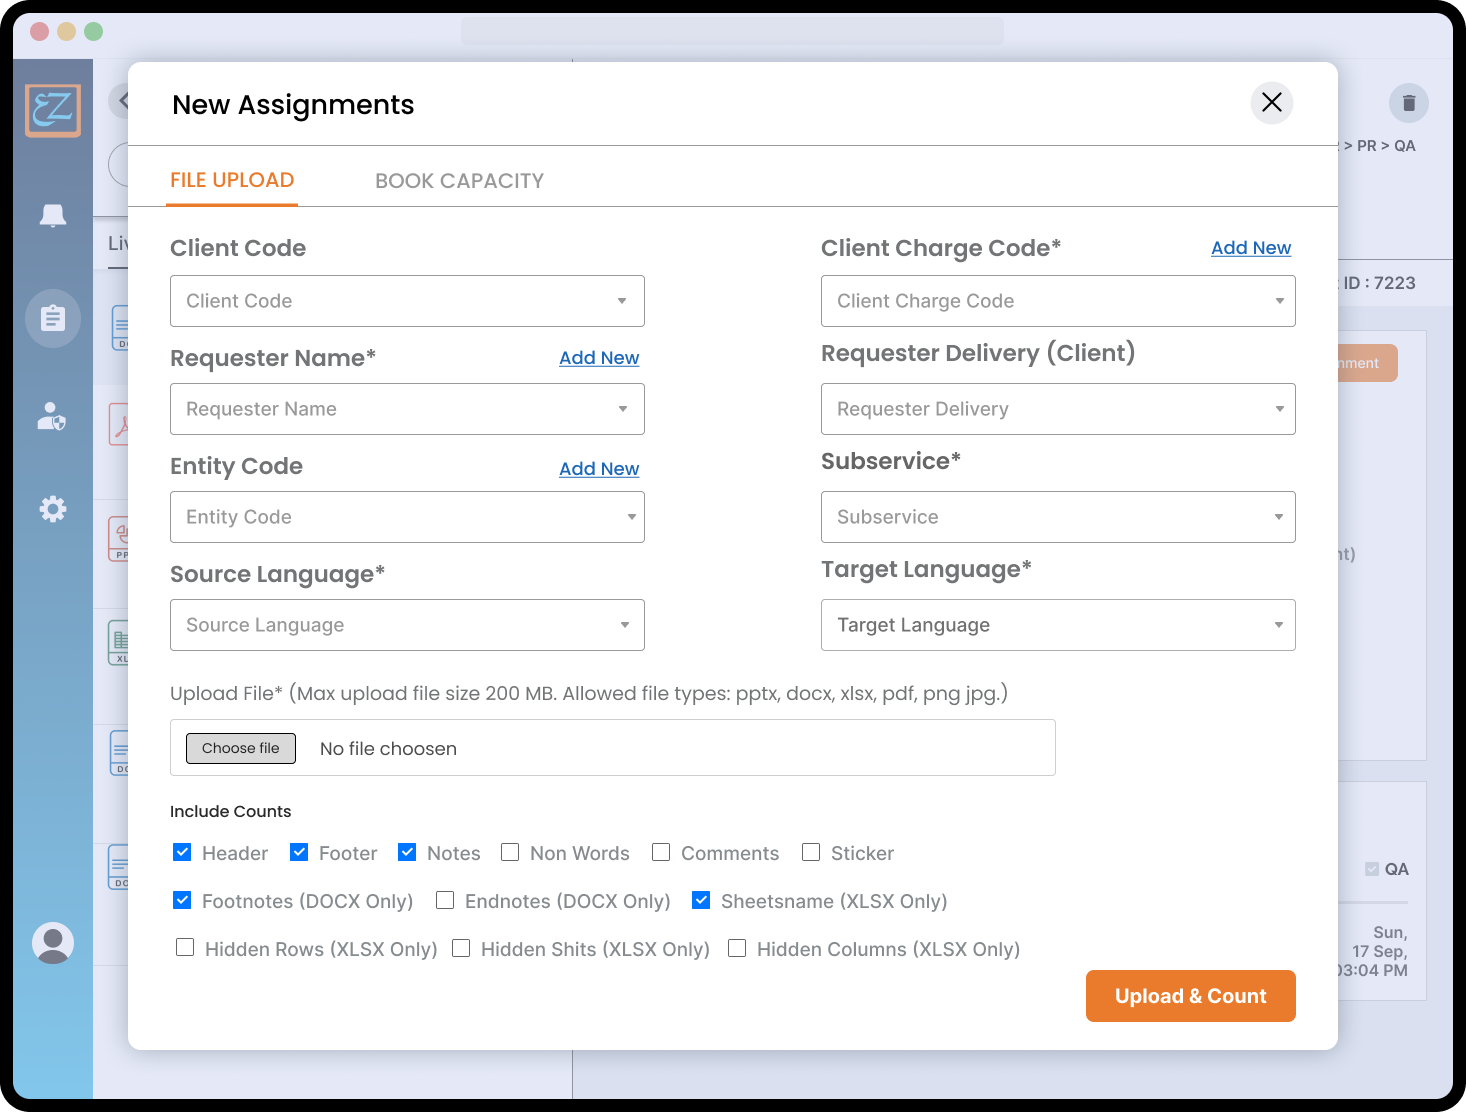The image size is (1466, 1112).
Task: Open settings gear in sidebar
Action: [x=53, y=509]
